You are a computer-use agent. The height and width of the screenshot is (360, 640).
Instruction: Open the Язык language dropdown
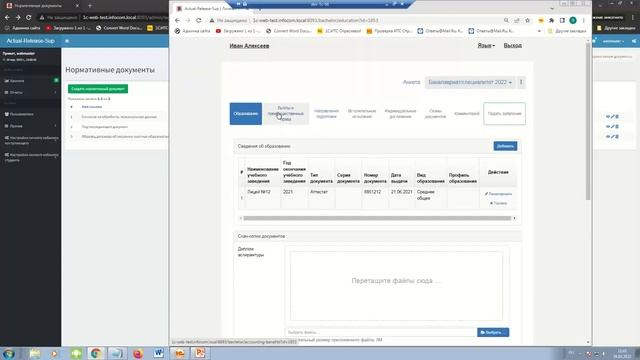(486, 46)
